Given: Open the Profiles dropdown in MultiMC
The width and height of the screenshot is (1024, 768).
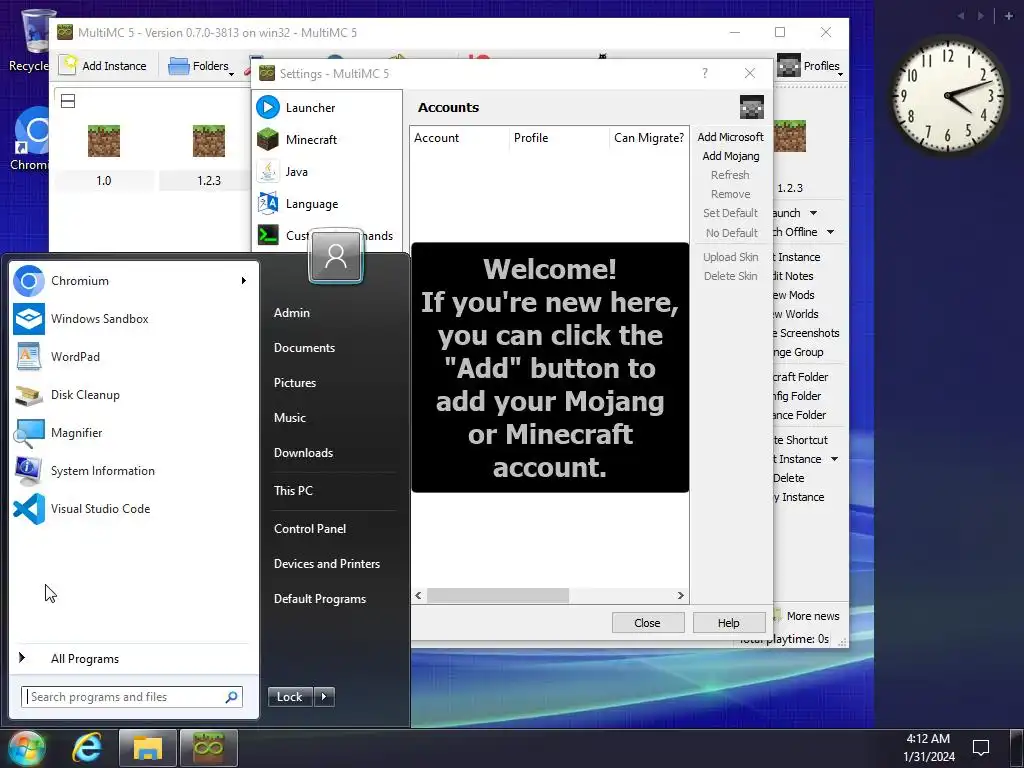Looking at the screenshot, I should coord(810,66).
